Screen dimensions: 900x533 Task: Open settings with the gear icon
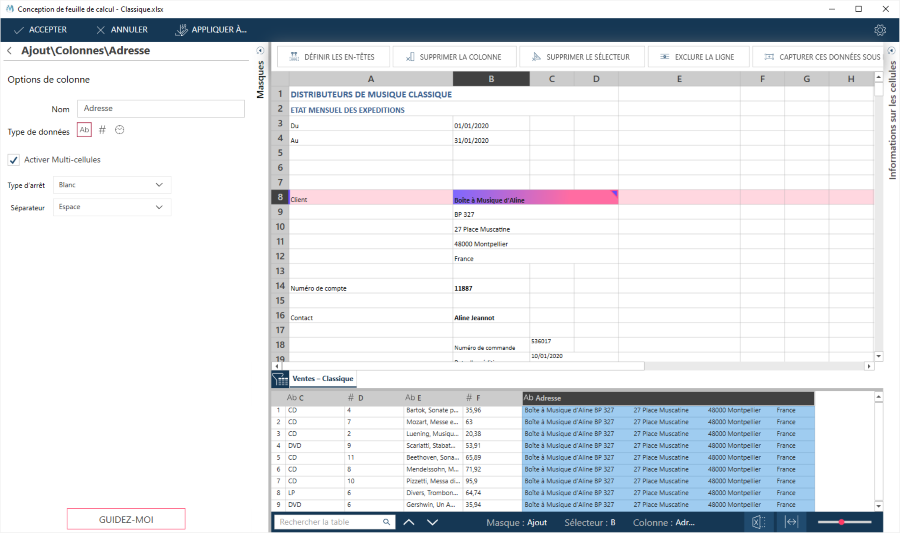click(880, 30)
